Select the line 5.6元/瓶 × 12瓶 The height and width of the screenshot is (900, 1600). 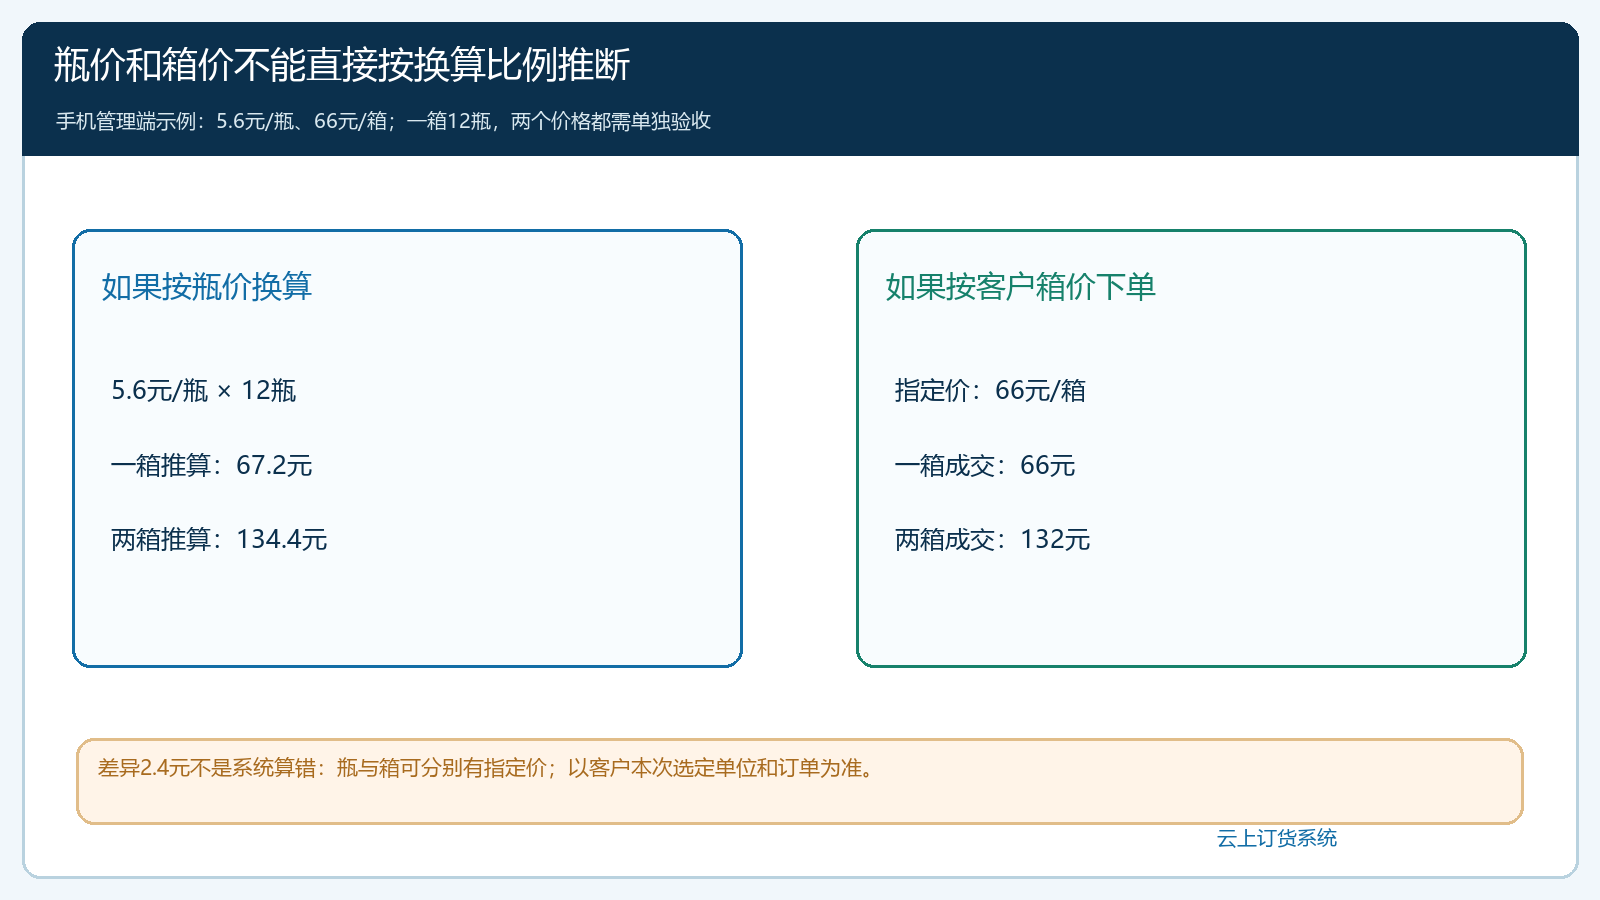(x=204, y=390)
